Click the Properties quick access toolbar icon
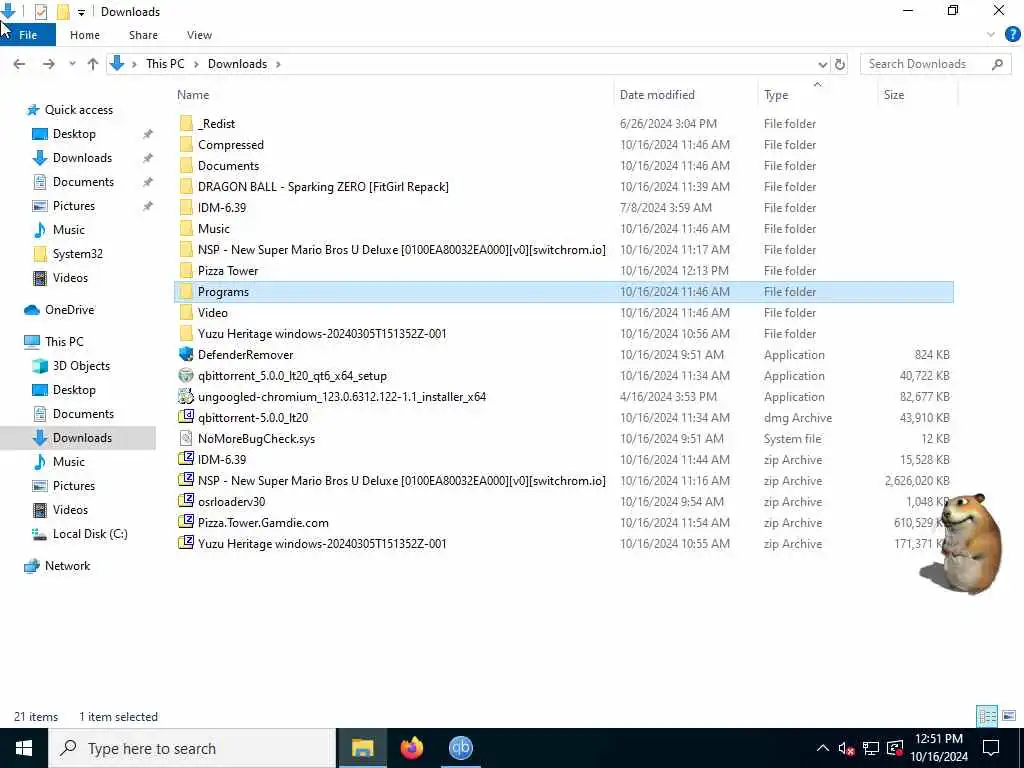This screenshot has width=1024, height=768. pos(40,12)
